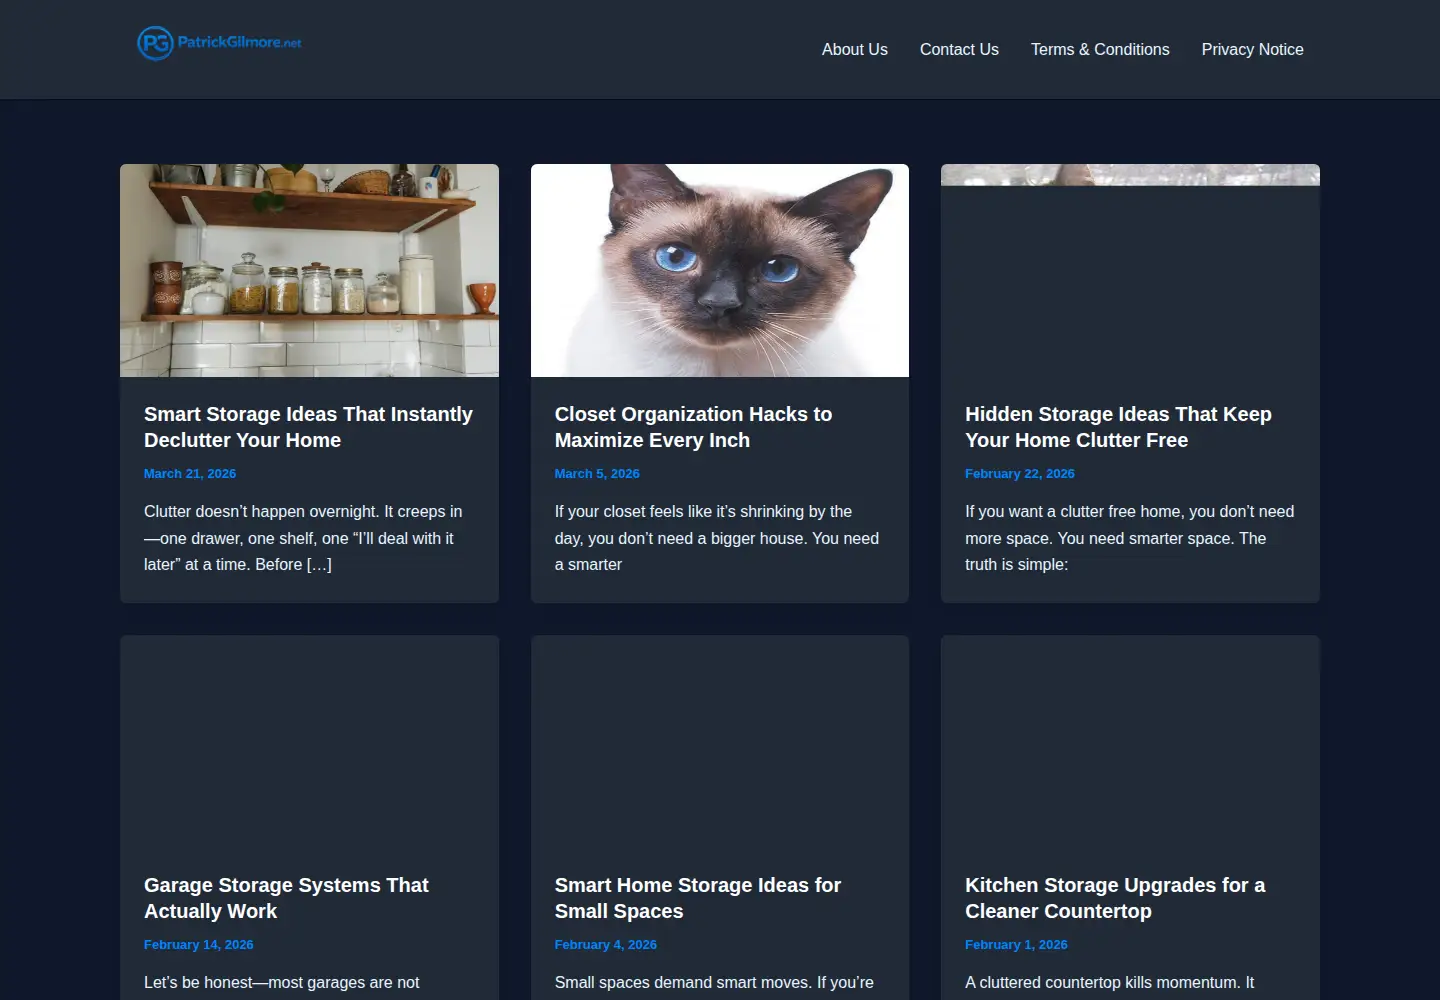Viewport: 1440px width, 1000px height.
Task: Go to the Contact Us page
Action: [x=959, y=49]
